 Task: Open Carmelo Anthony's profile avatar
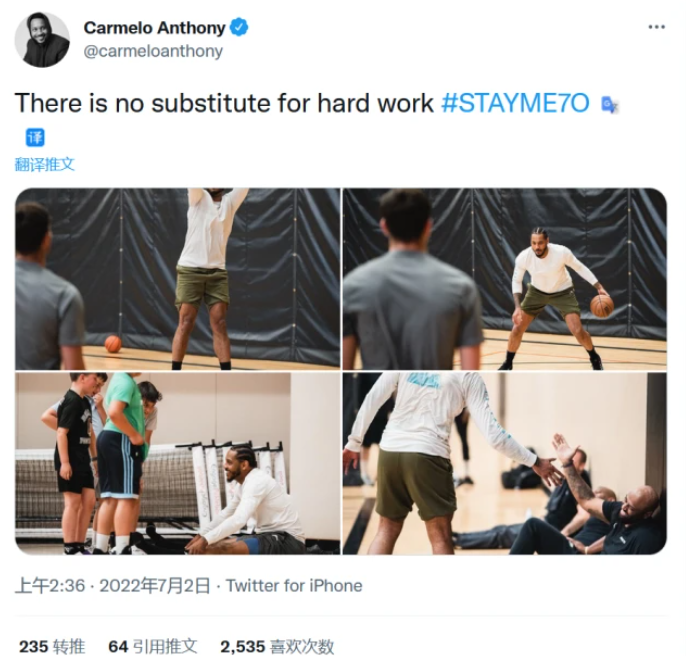[42, 40]
